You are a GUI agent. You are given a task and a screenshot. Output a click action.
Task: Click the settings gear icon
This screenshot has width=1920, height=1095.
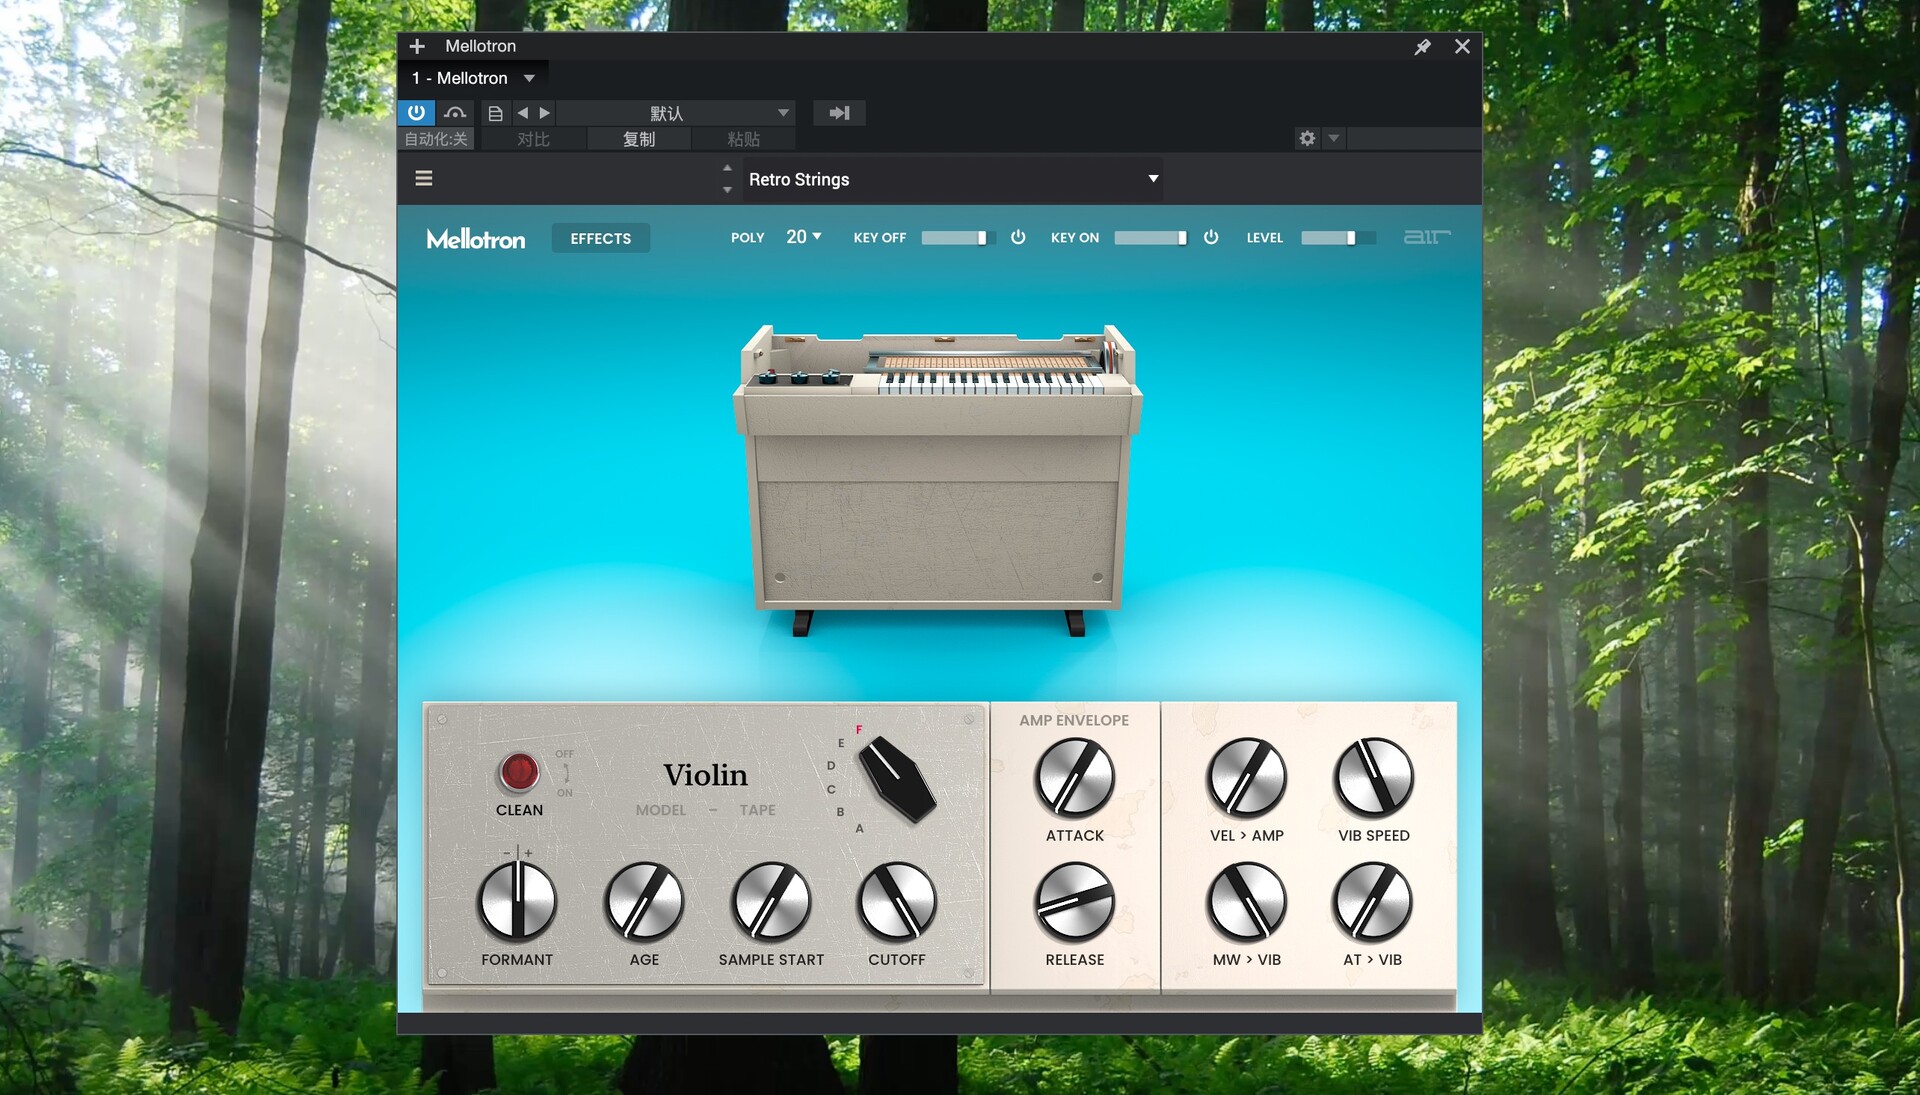point(1306,138)
